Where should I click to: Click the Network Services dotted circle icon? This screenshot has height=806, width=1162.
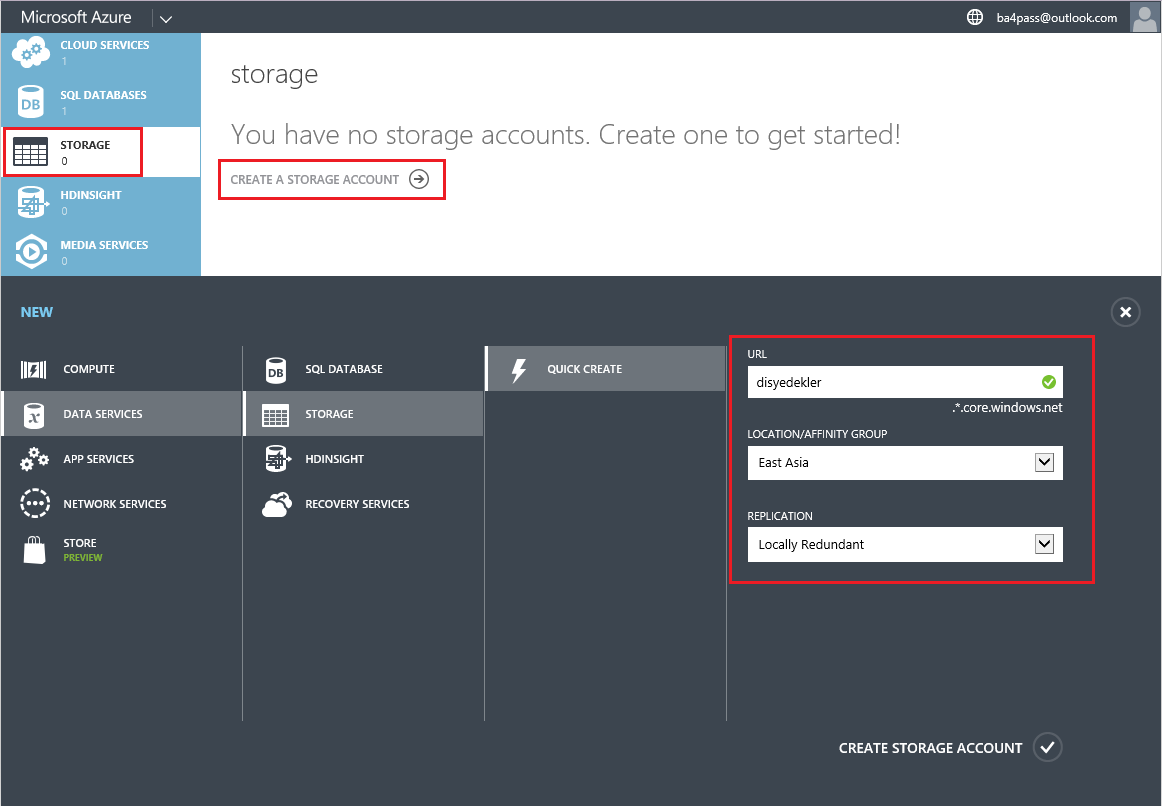click(35, 504)
